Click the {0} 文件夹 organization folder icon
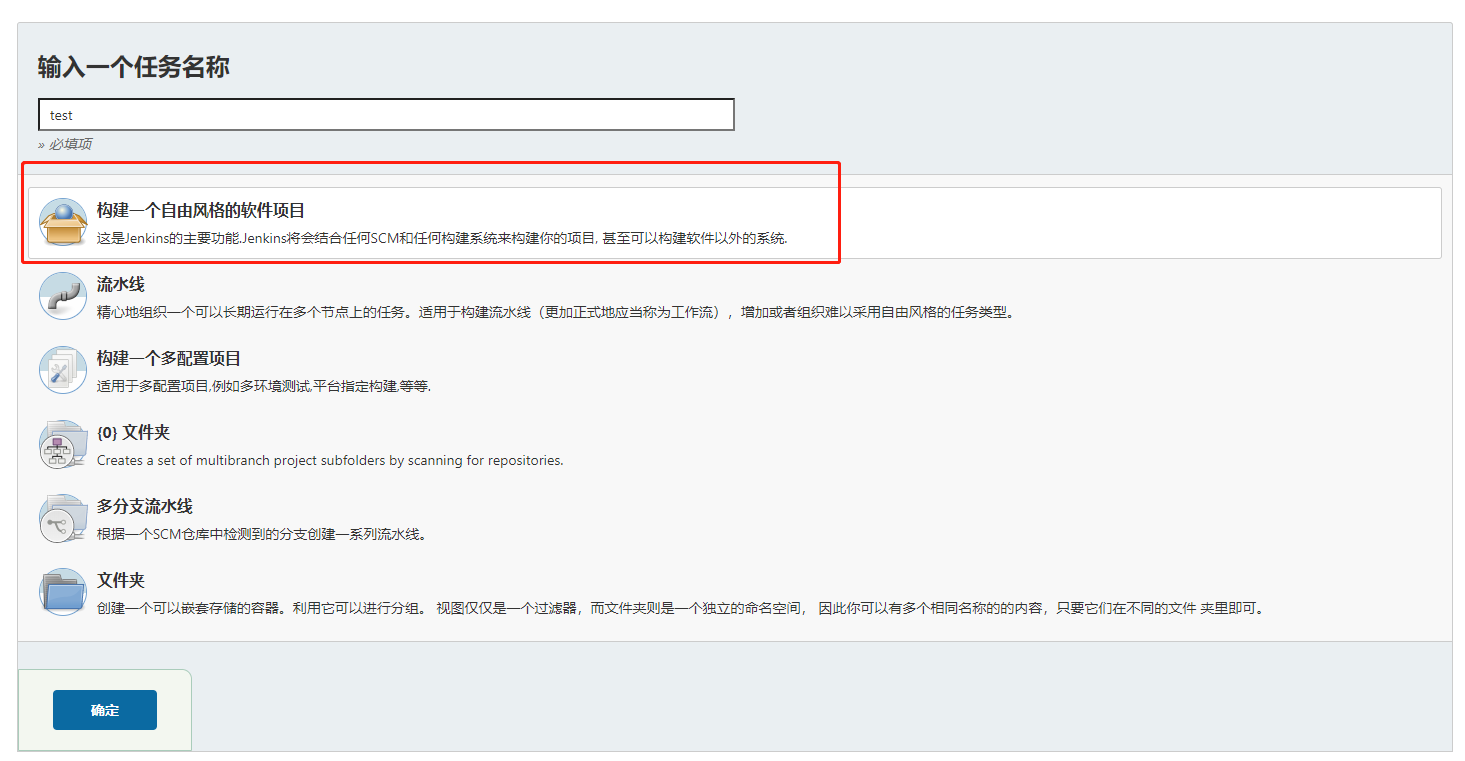Screen dimensions: 1465x761 click(x=63, y=444)
